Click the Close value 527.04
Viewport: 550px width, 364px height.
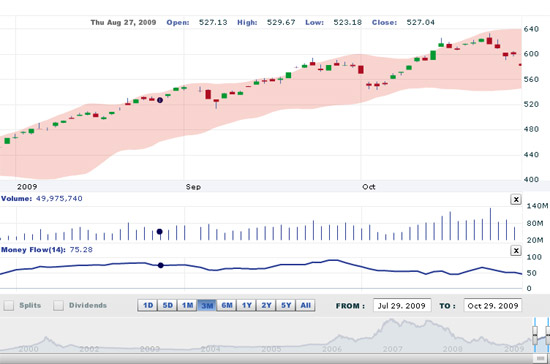point(420,22)
